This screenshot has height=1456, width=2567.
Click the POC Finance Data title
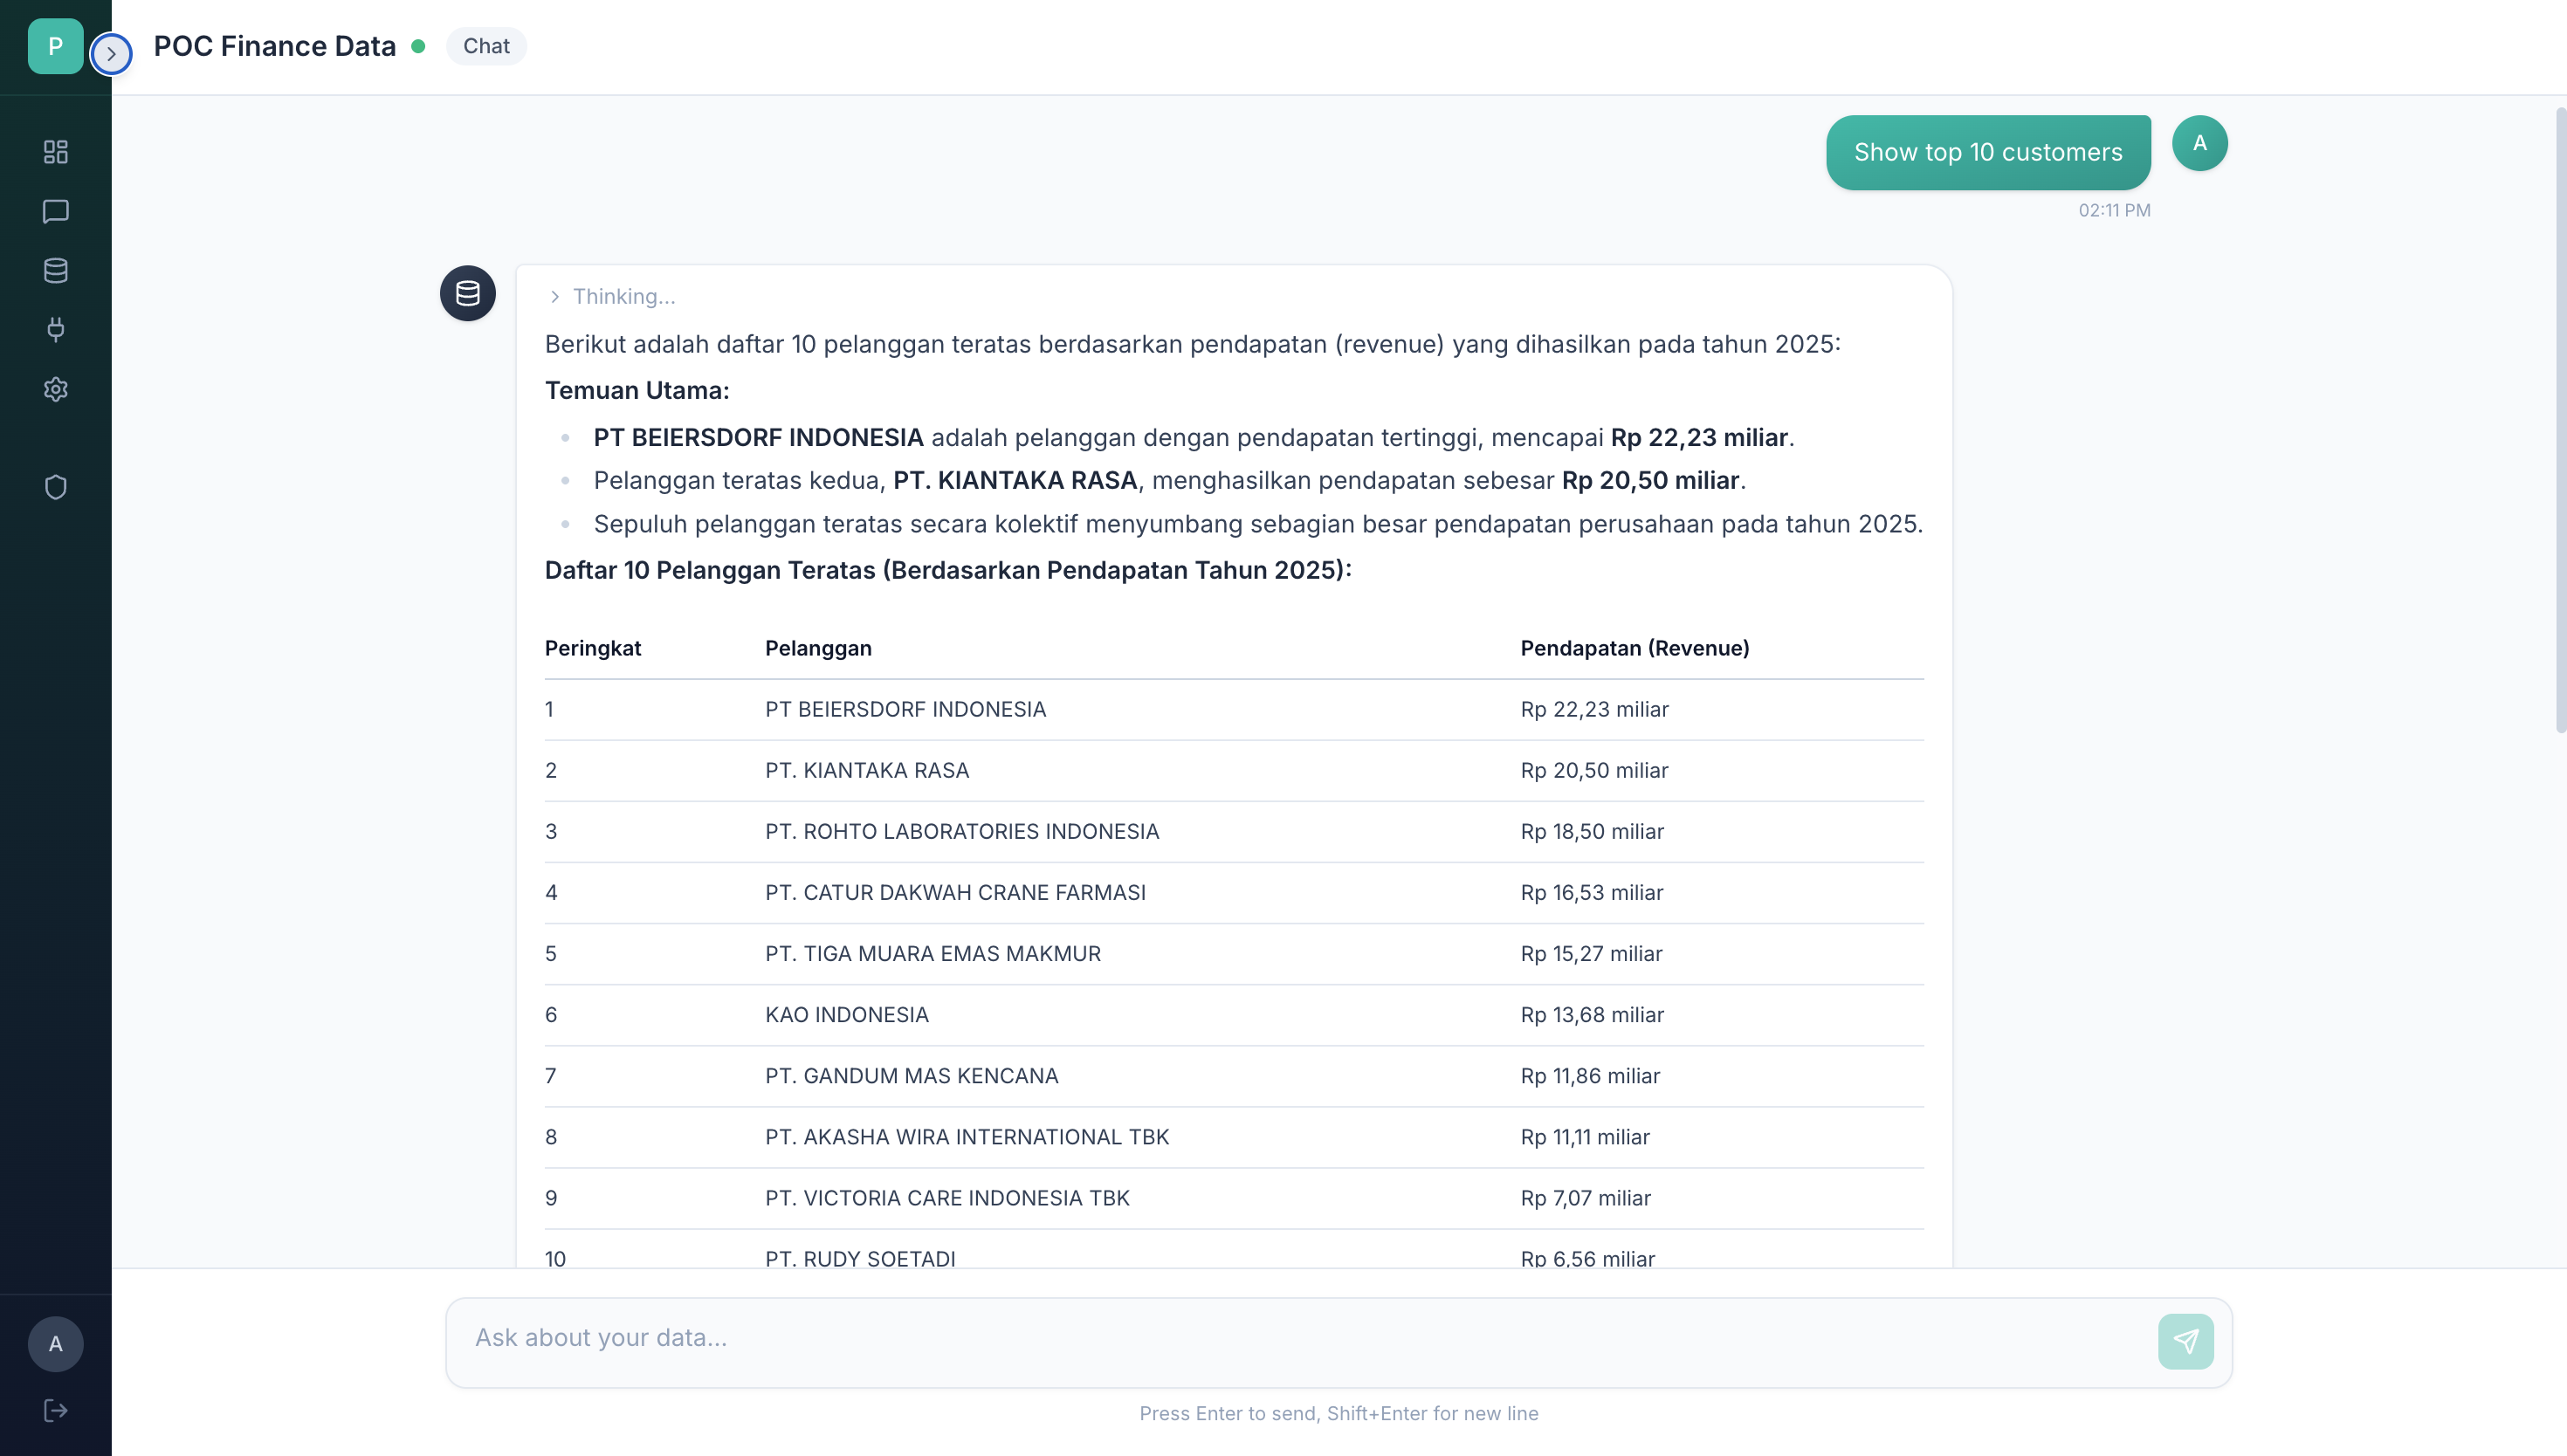coord(275,46)
